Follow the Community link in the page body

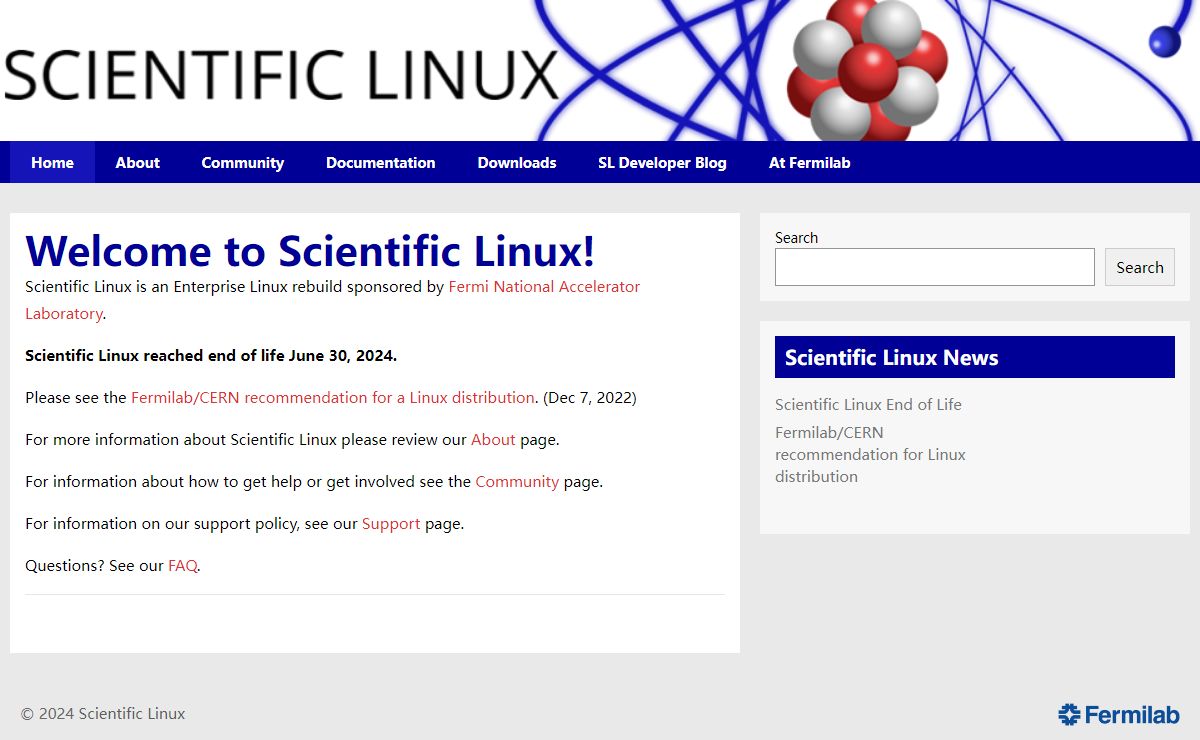(517, 481)
